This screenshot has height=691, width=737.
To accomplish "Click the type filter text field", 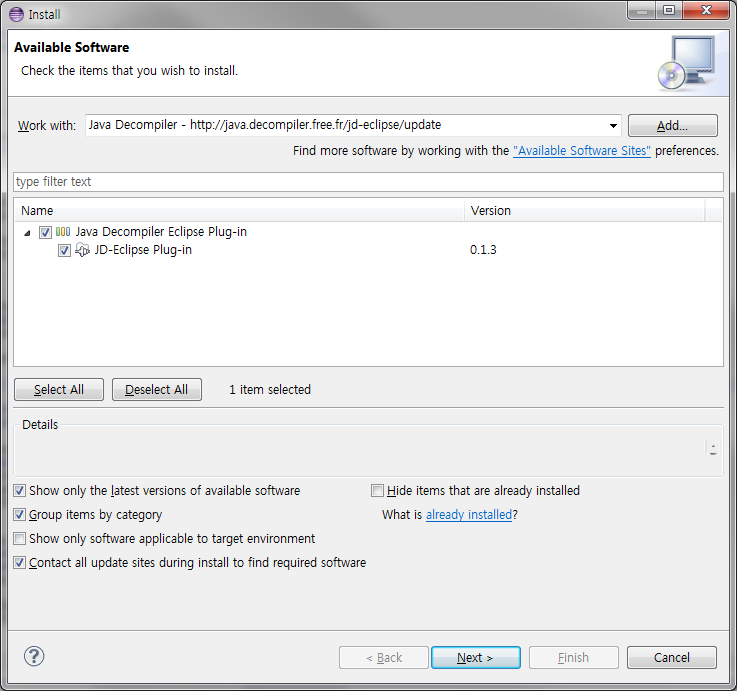I will pyautogui.click(x=368, y=182).
